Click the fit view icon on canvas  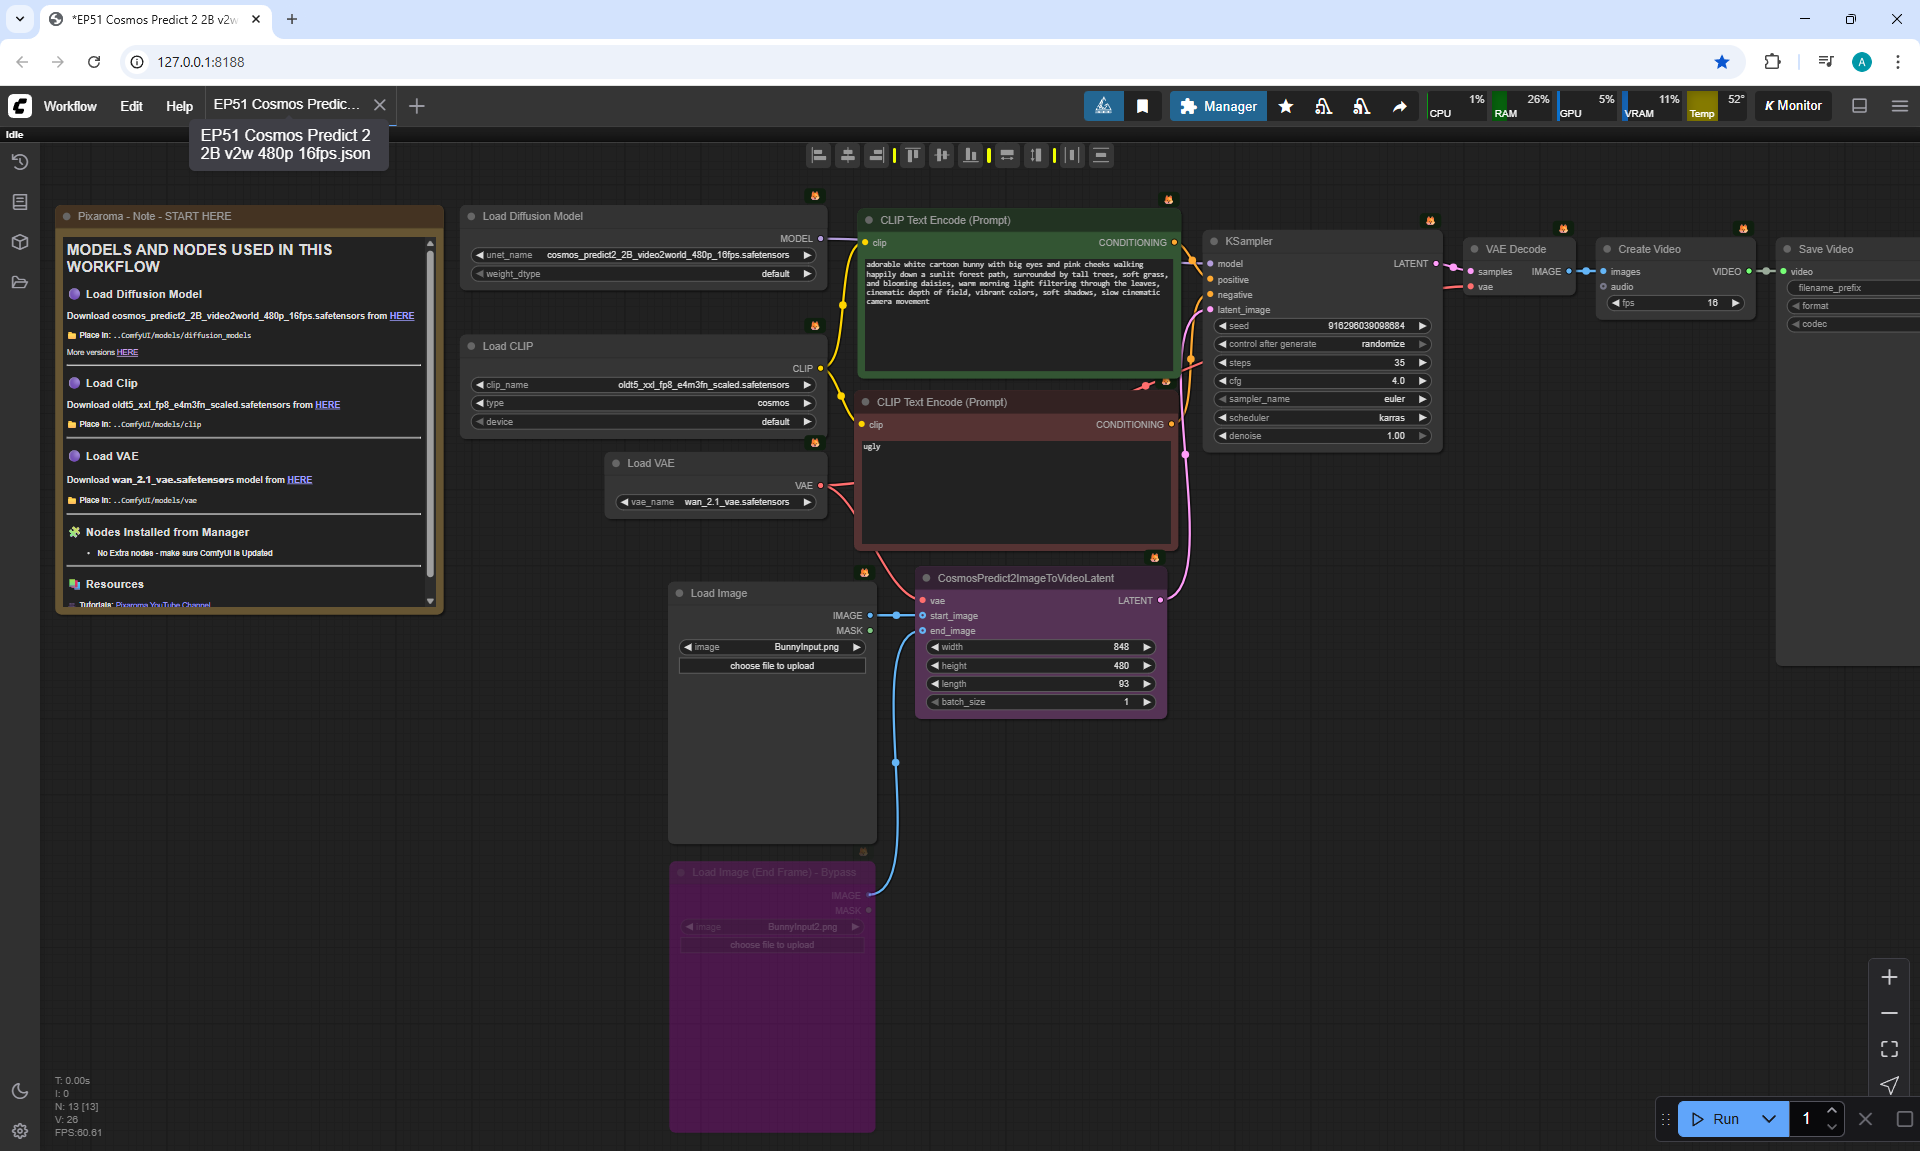point(1889,1049)
